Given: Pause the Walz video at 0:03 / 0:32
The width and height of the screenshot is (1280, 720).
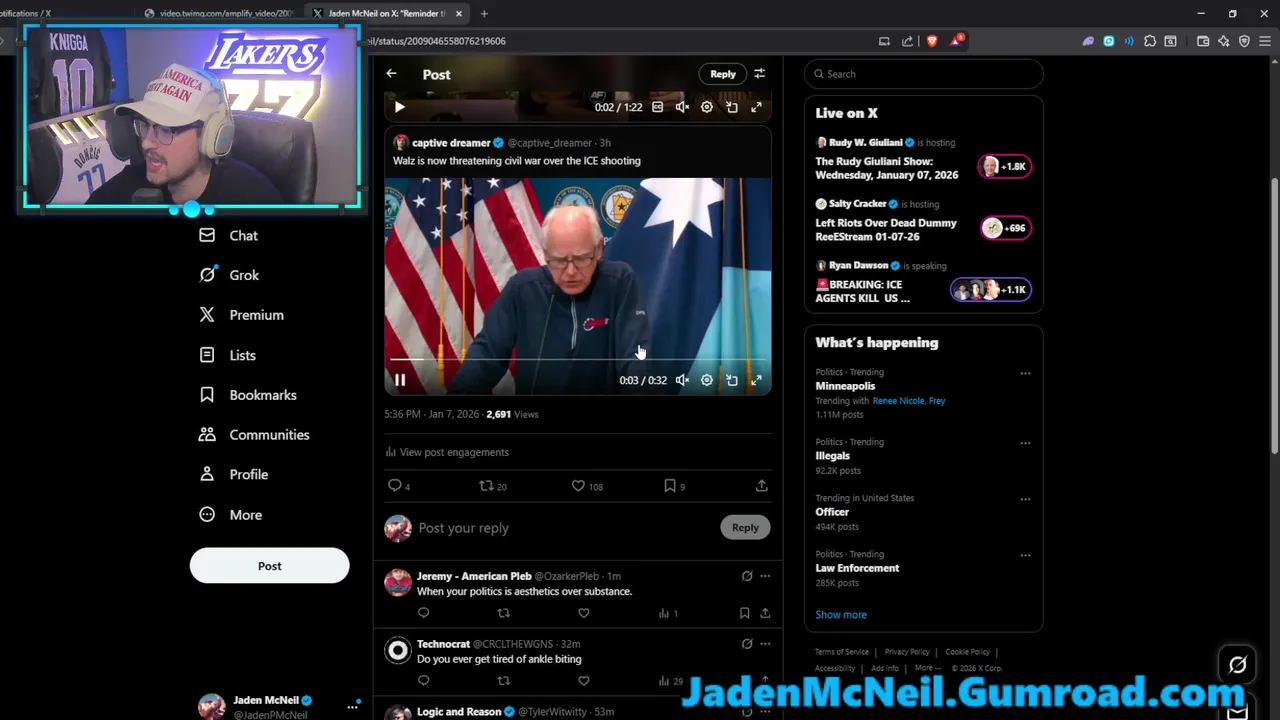Looking at the screenshot, I should point(399,380).
